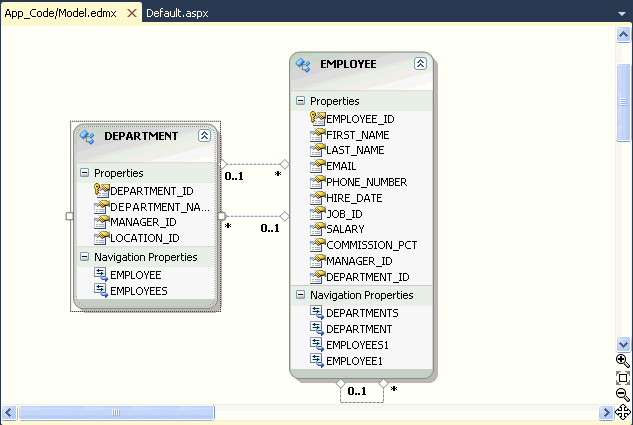The image size is (633, 425).
Task: Collapse Navigation Properties section in EMPLOYEE
Action: point(300,296)
